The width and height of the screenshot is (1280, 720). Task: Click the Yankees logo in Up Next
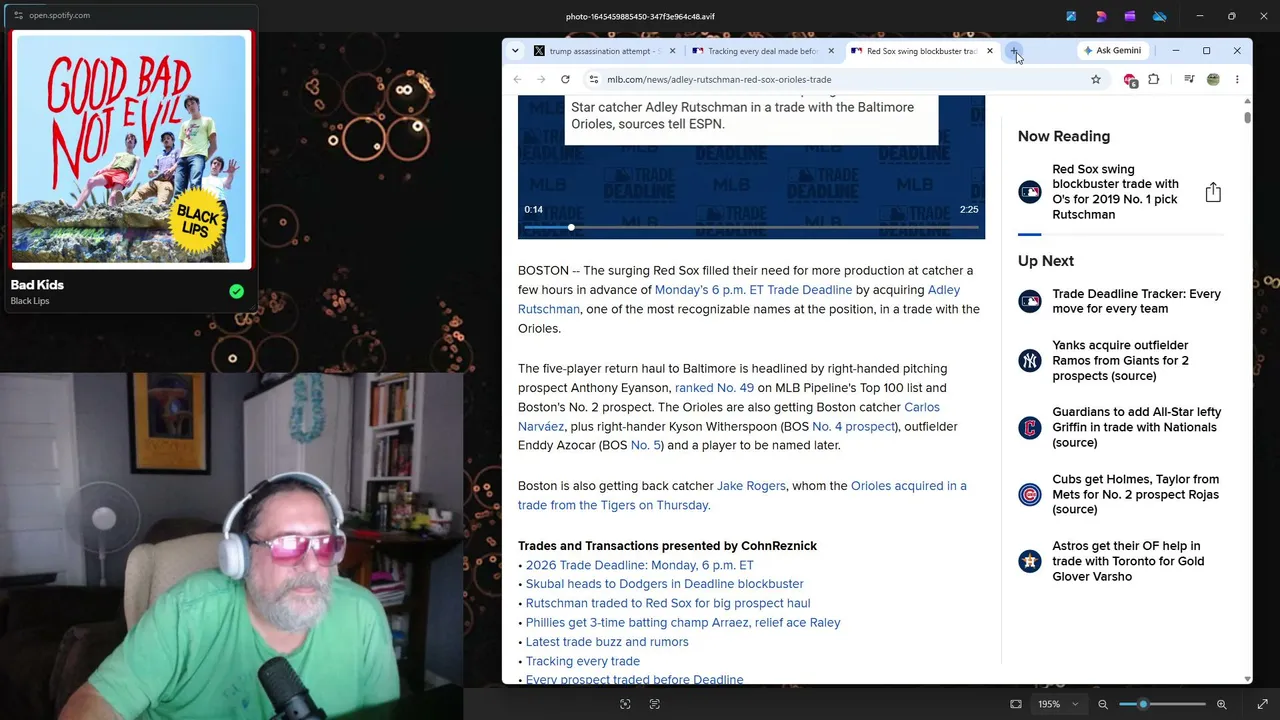(1030, 361)
